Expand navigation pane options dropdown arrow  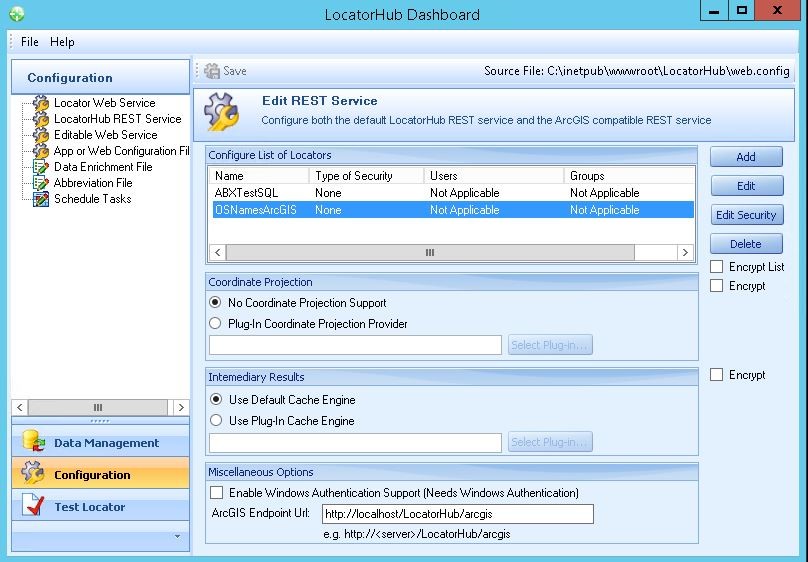[x=178, y=536]
